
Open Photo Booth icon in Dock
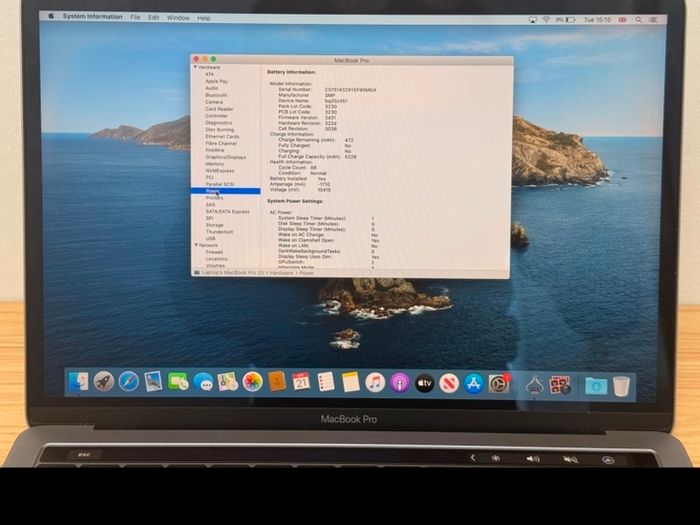pos(560,385)
